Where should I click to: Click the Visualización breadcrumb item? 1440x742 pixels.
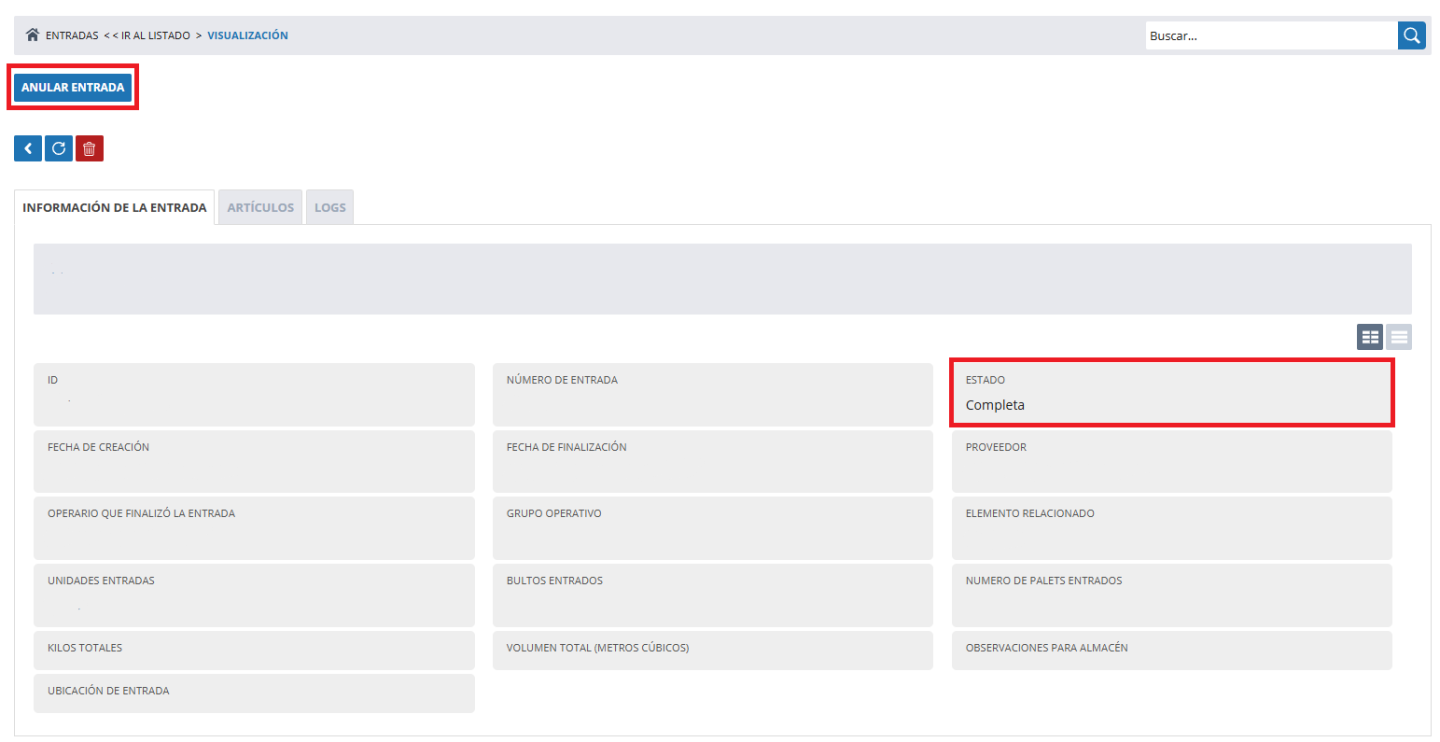point(247,35)
